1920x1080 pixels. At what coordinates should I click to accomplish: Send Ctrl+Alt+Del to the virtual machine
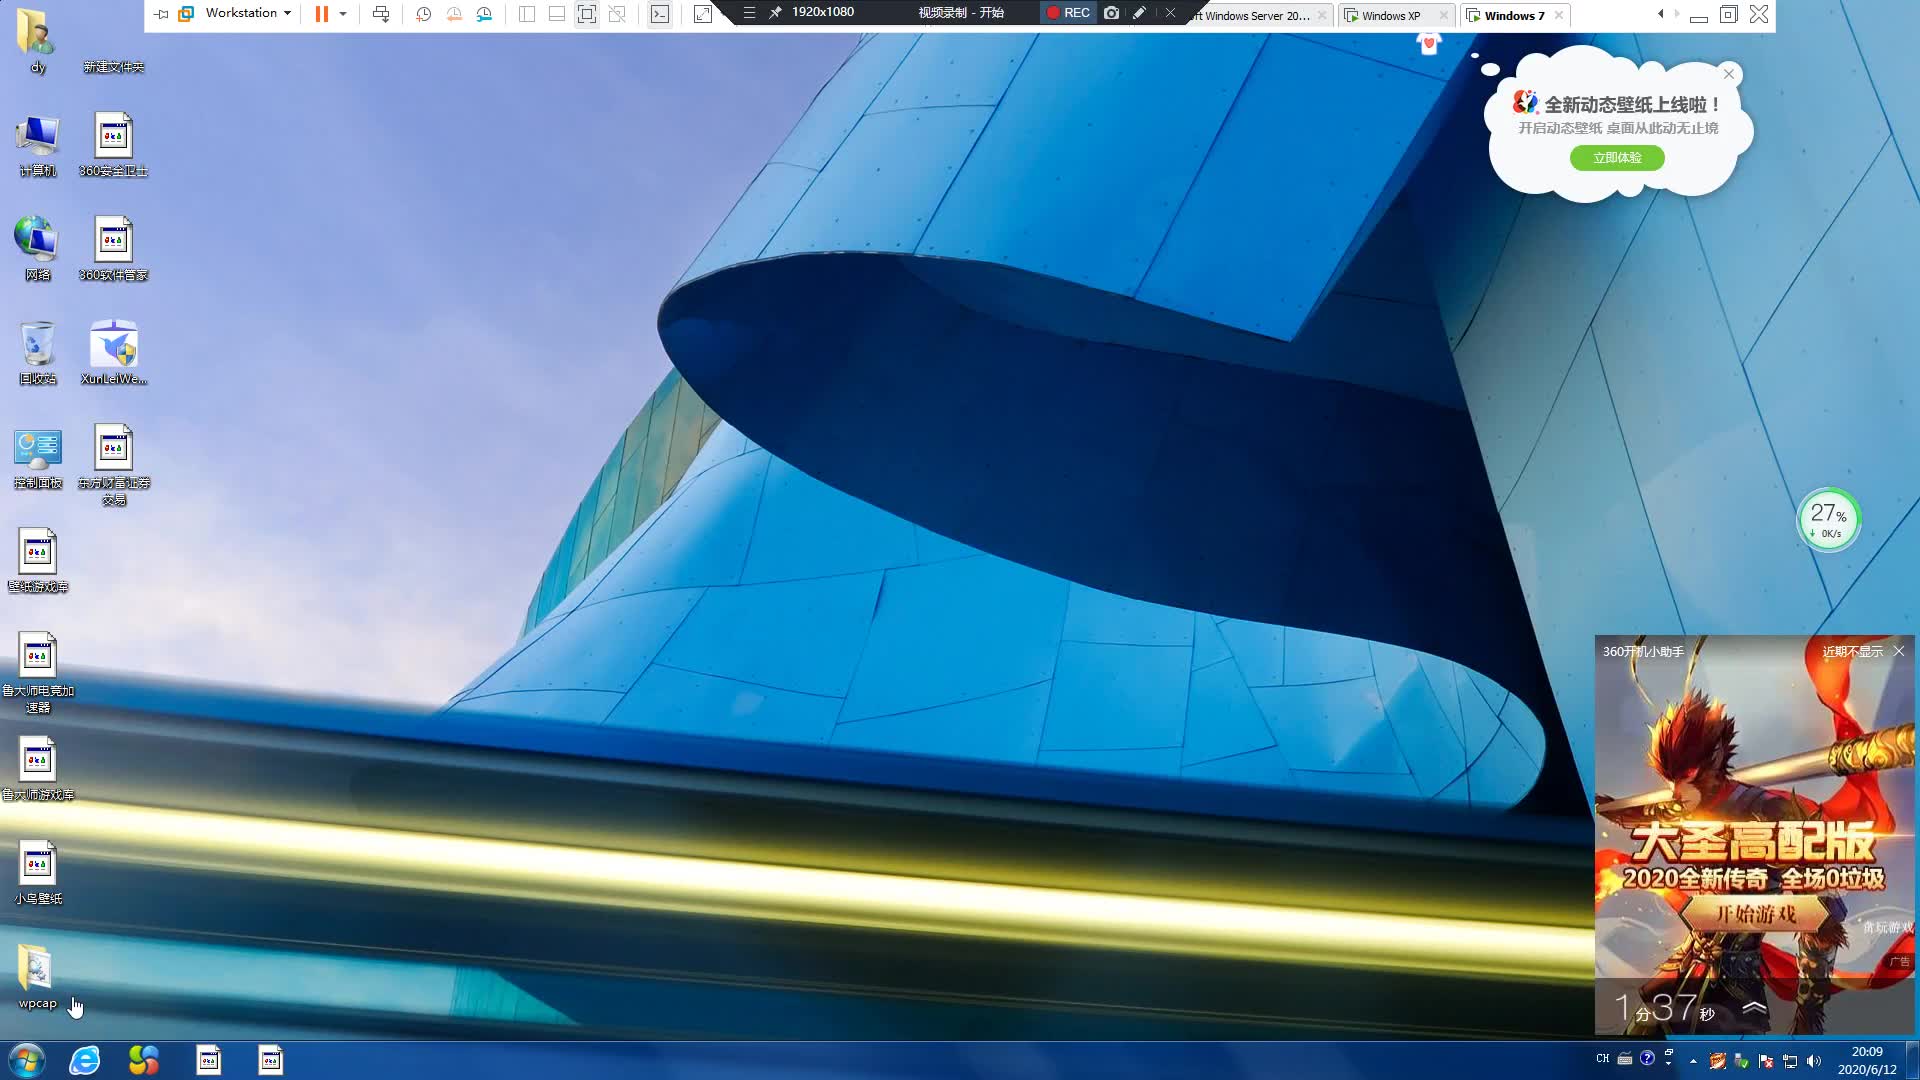tap(381, 14)
